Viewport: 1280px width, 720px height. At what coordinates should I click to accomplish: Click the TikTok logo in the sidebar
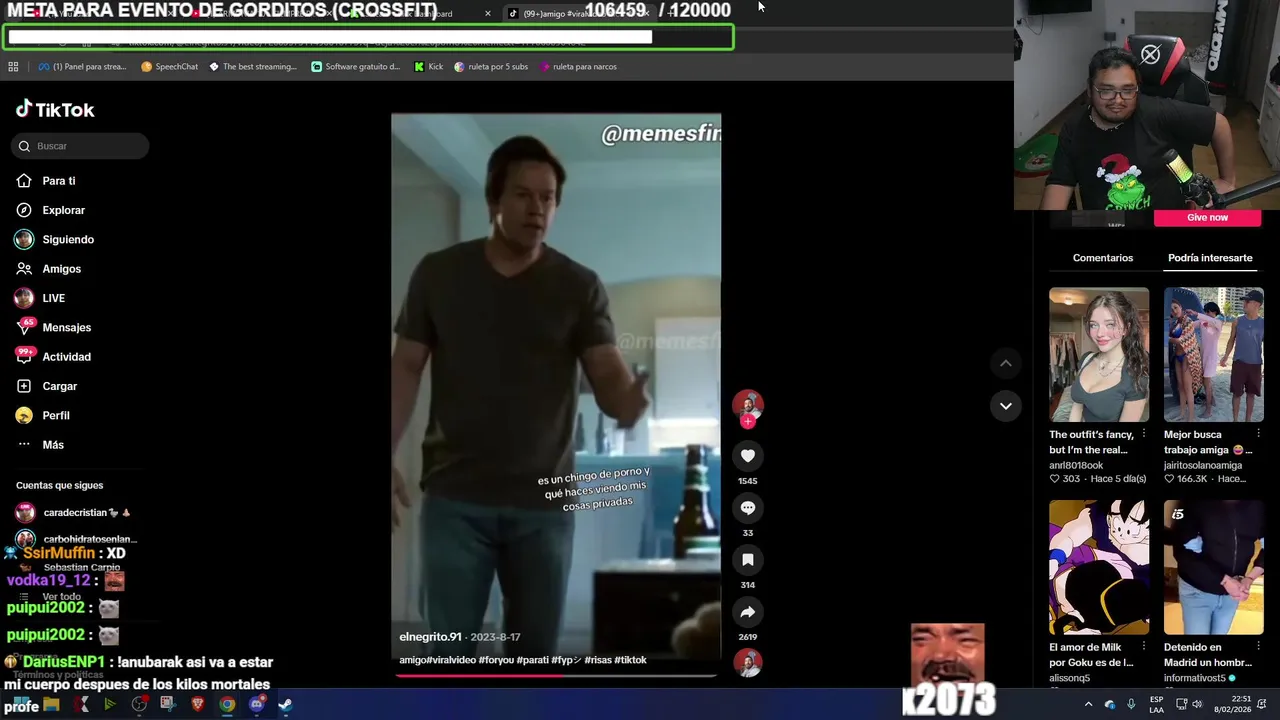[55, 109]
